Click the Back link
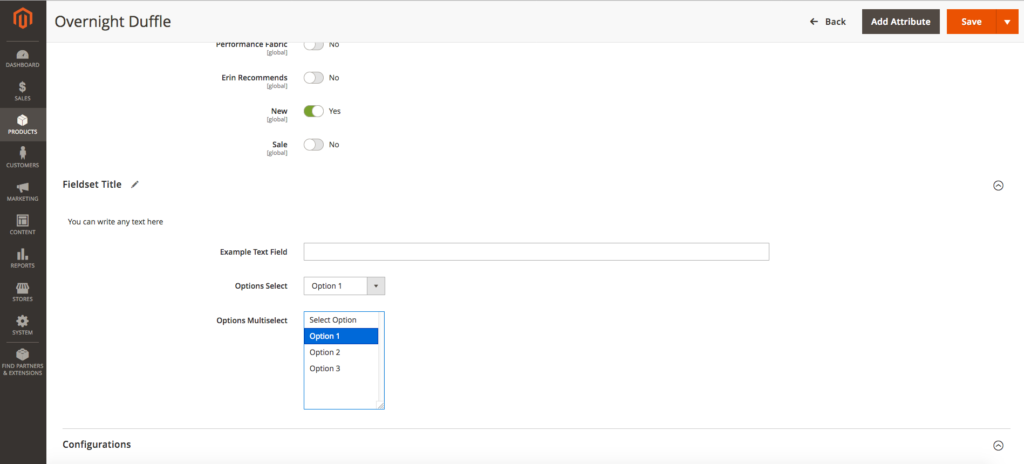The image size is (1024, 464). pos(827,22)
